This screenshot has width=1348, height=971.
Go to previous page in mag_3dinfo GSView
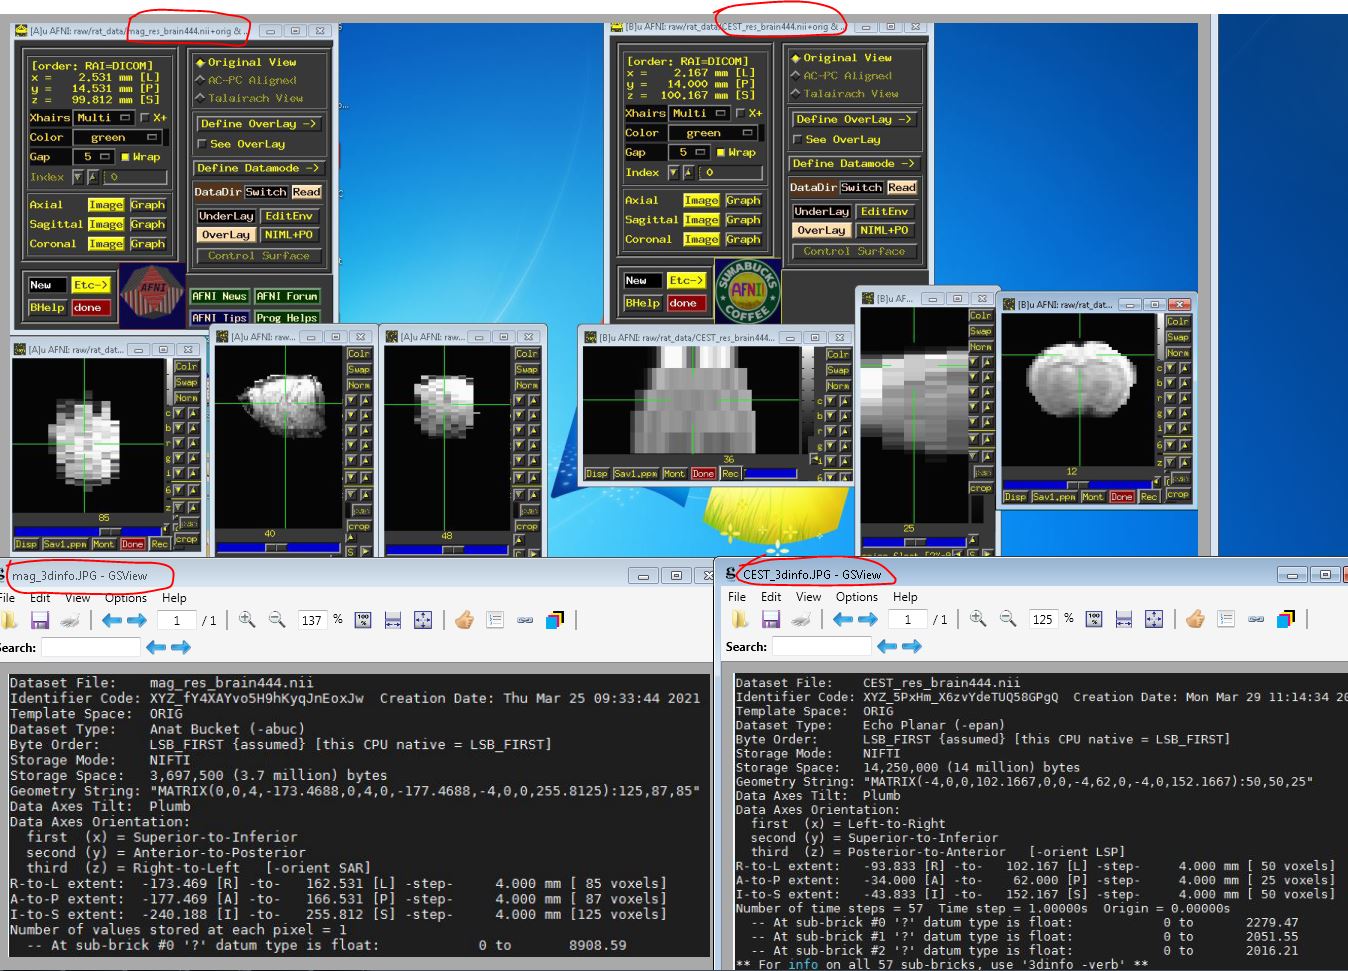pyautogui.click(x=112, y=620)
